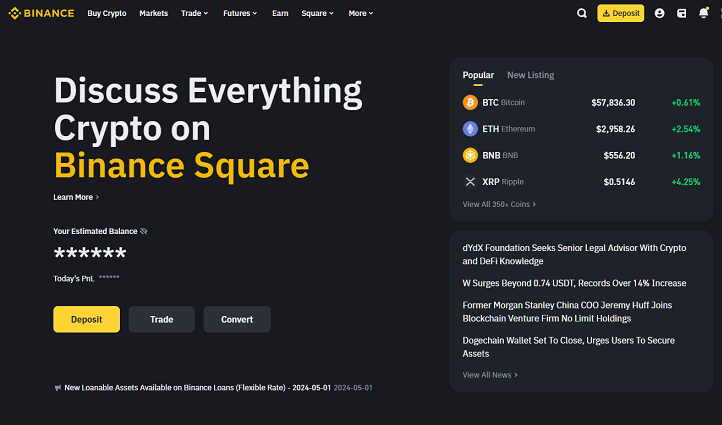Select ETH price $2,958.26

coord(615,129)
